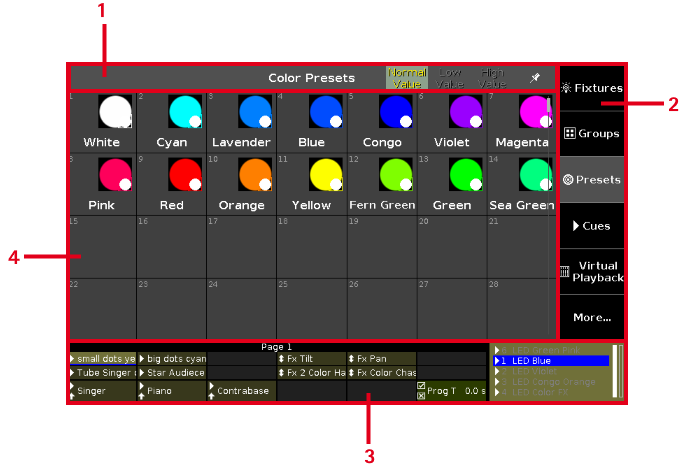Trigger the Contrabase executor
Screen dimensions: 686x473
click(x=241, y=391)
